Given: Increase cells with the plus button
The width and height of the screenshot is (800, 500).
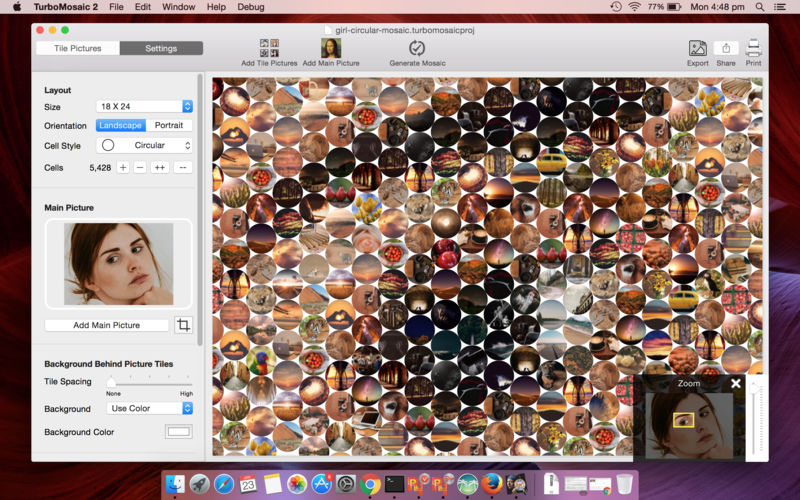Looking at the screenshot, I should [123, 167].
